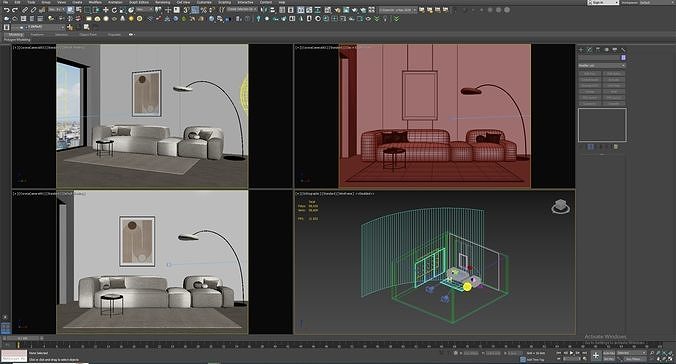Open the Hierarchy tab of the command panel
676x364 pixels.
tap(598, 50)
